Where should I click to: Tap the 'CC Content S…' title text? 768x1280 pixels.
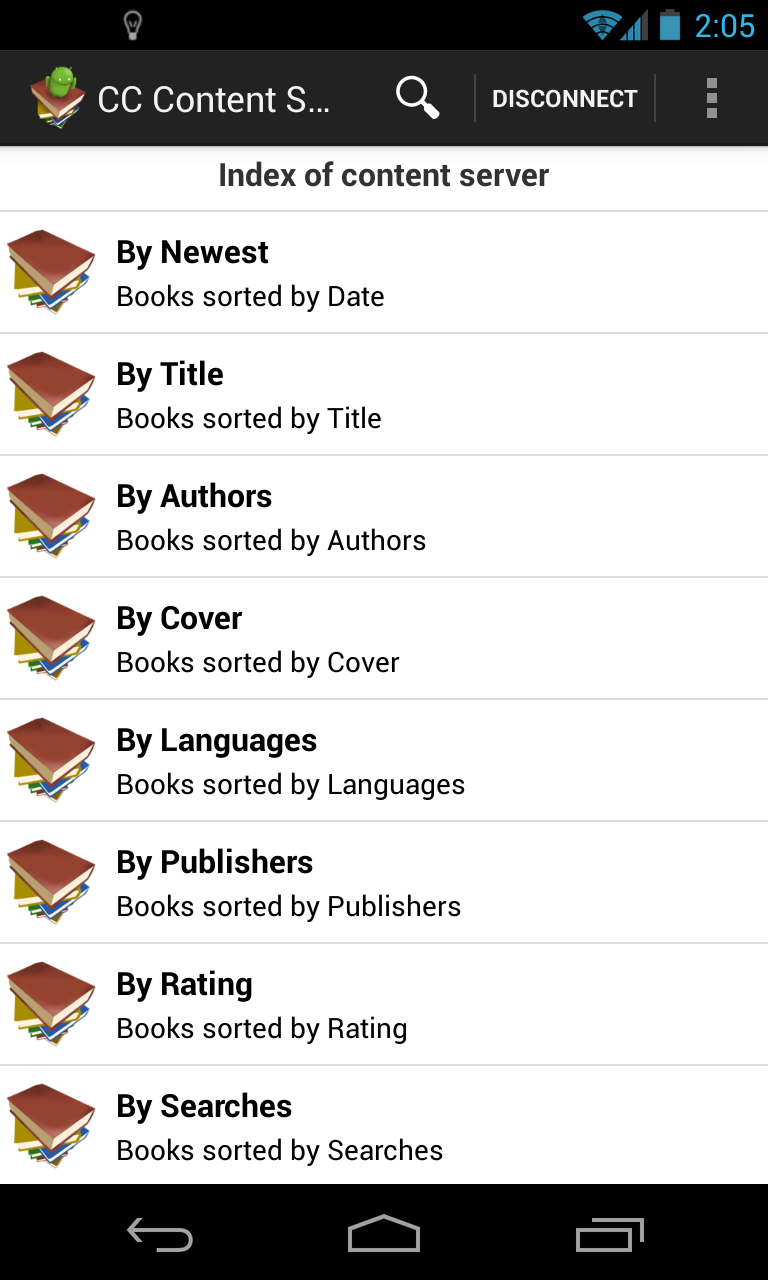click(214, 99)
